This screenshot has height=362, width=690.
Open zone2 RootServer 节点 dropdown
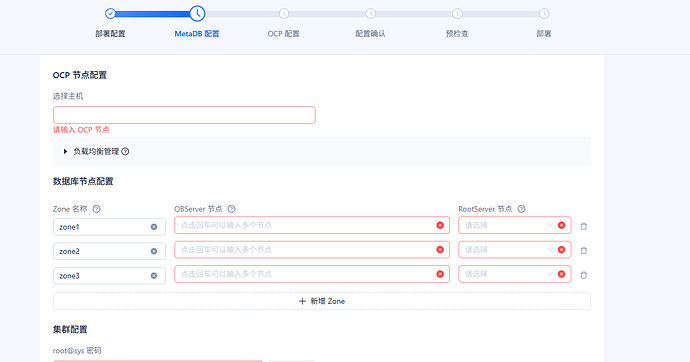(x=514, y=249)
